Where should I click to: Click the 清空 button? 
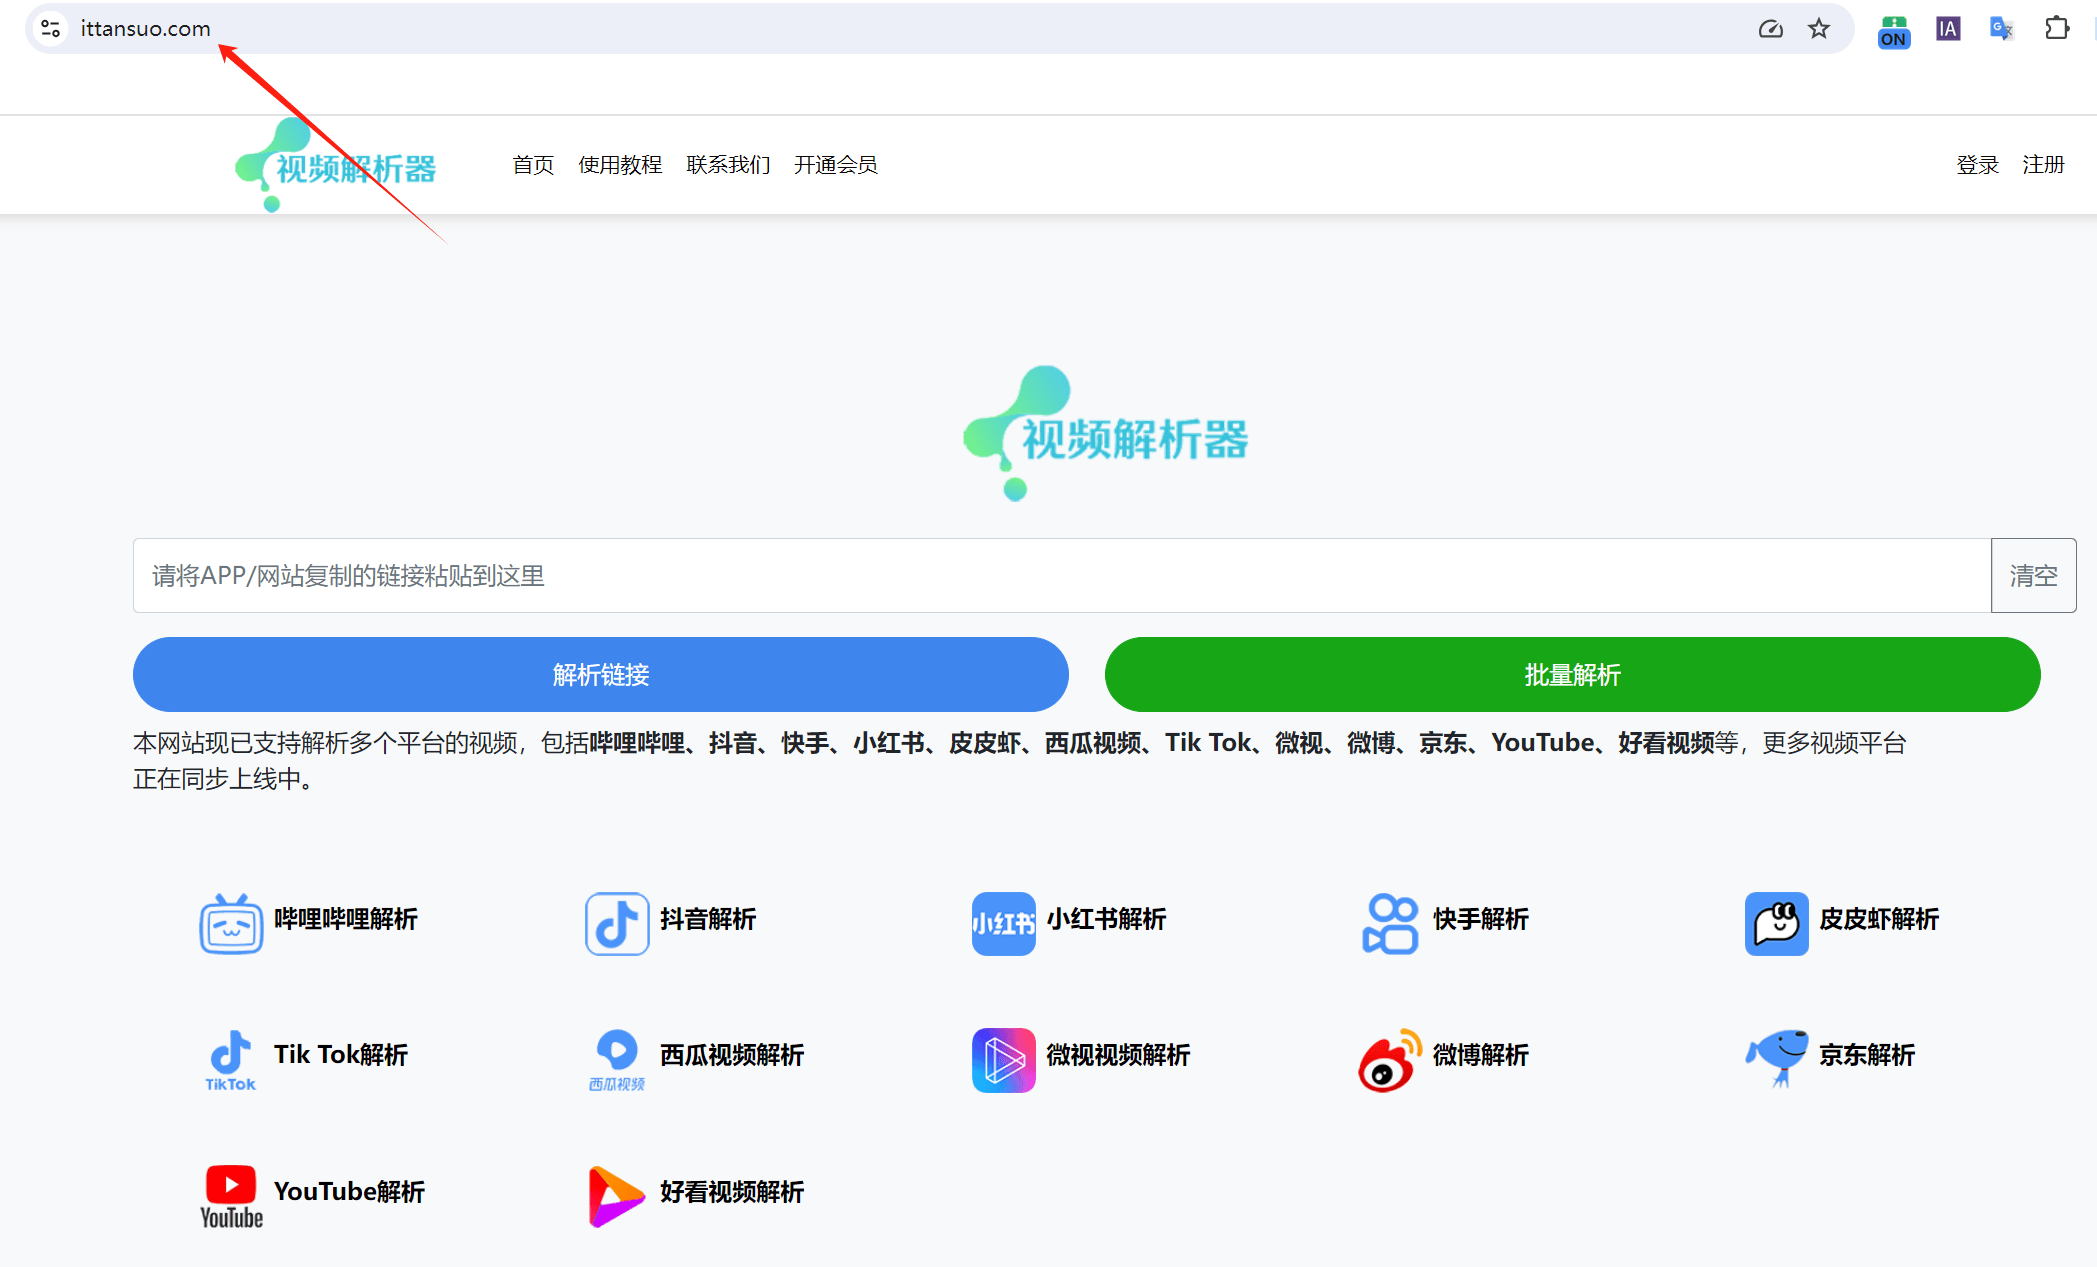[2034, 575]
